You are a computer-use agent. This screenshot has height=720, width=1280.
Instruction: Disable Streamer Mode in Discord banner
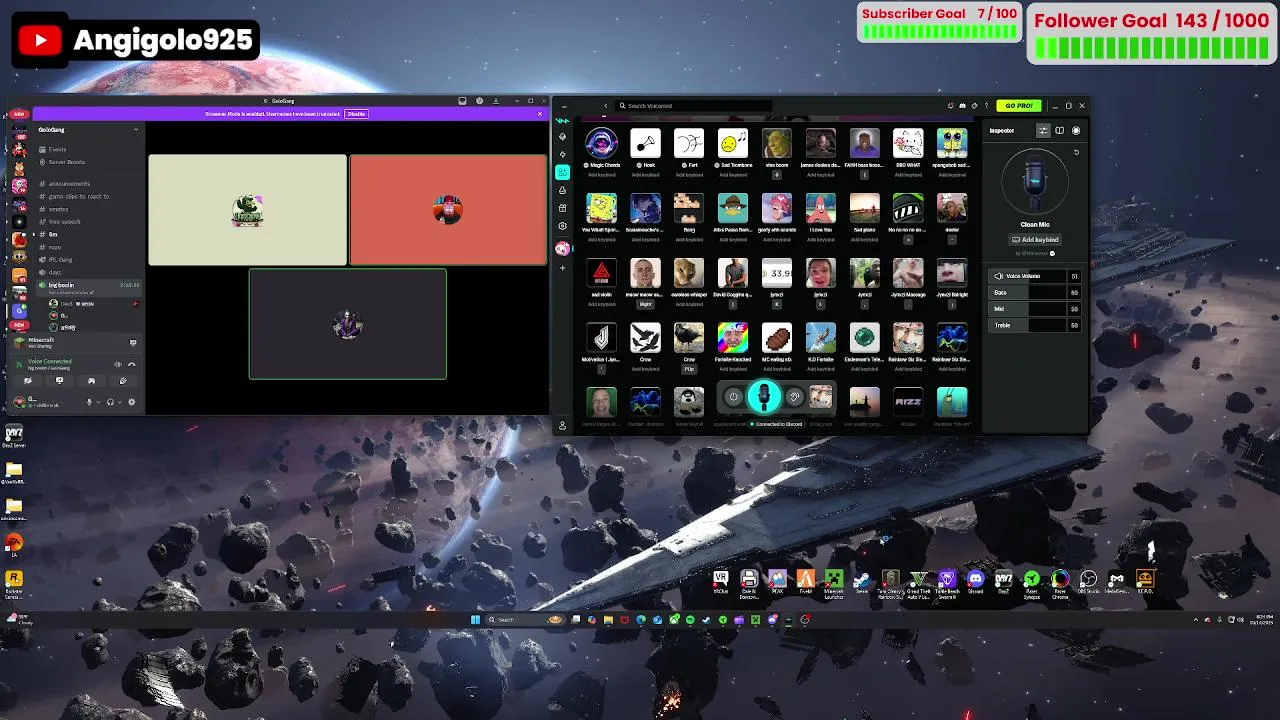(356, 114)
